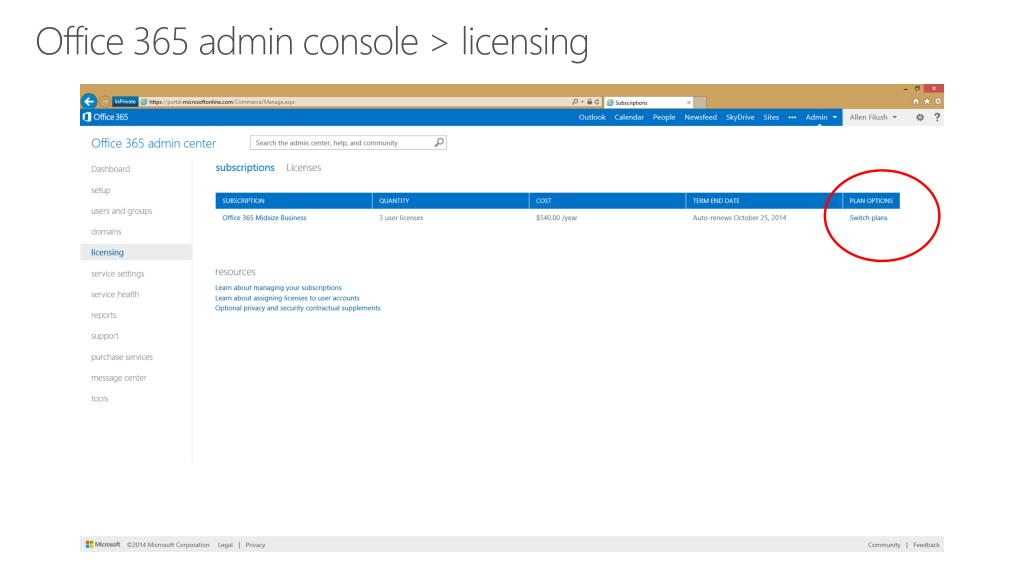This screenshot has height=576, width=1024.
Task: Open setup in the sidebar
Action: pyautogui.click(x=101, y=191)
